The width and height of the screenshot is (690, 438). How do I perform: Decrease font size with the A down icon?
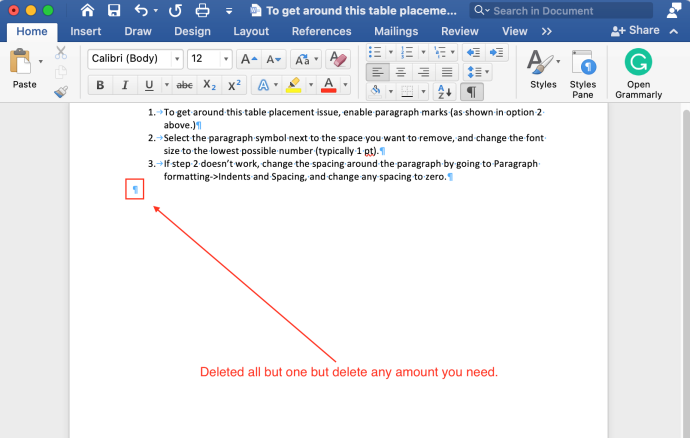tap(273, 59)
